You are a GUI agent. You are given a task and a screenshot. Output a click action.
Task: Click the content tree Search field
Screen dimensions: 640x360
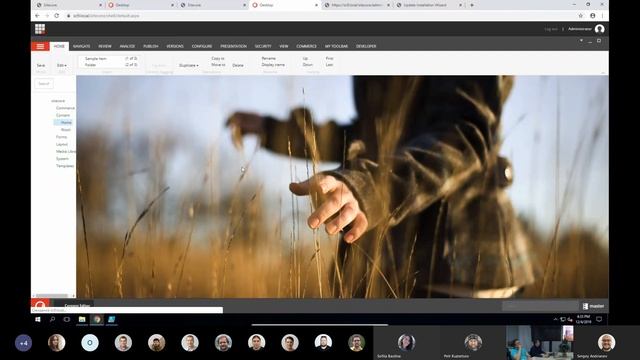click(44, 84)
